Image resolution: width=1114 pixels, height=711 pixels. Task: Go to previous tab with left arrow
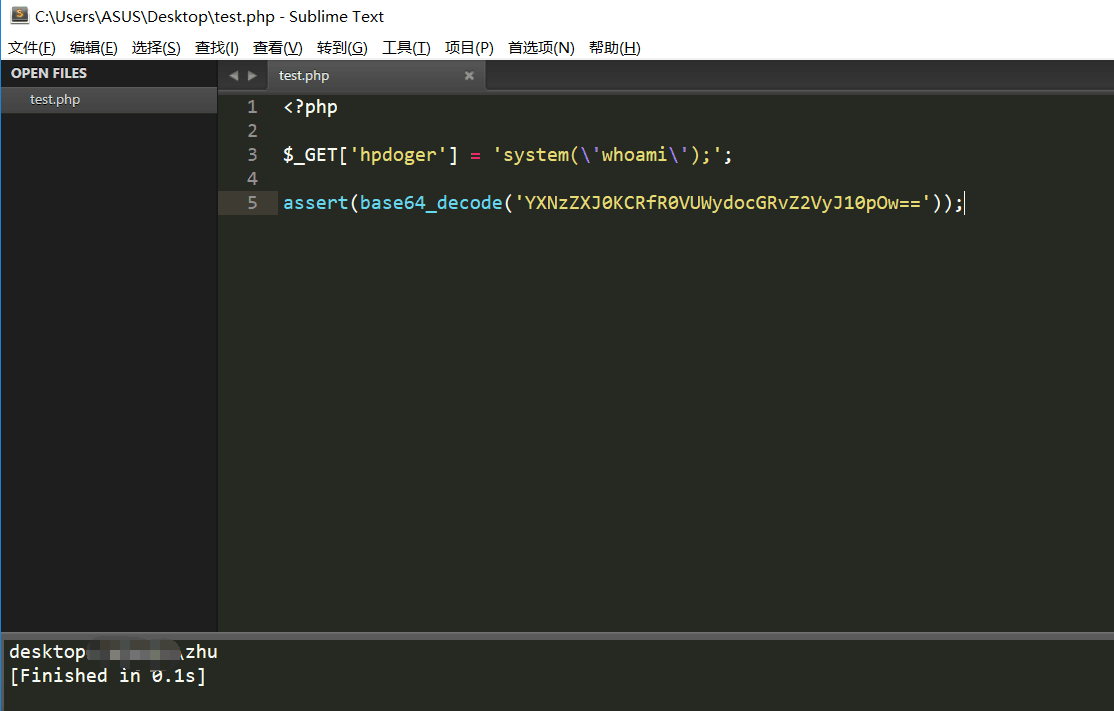[234, 75]
